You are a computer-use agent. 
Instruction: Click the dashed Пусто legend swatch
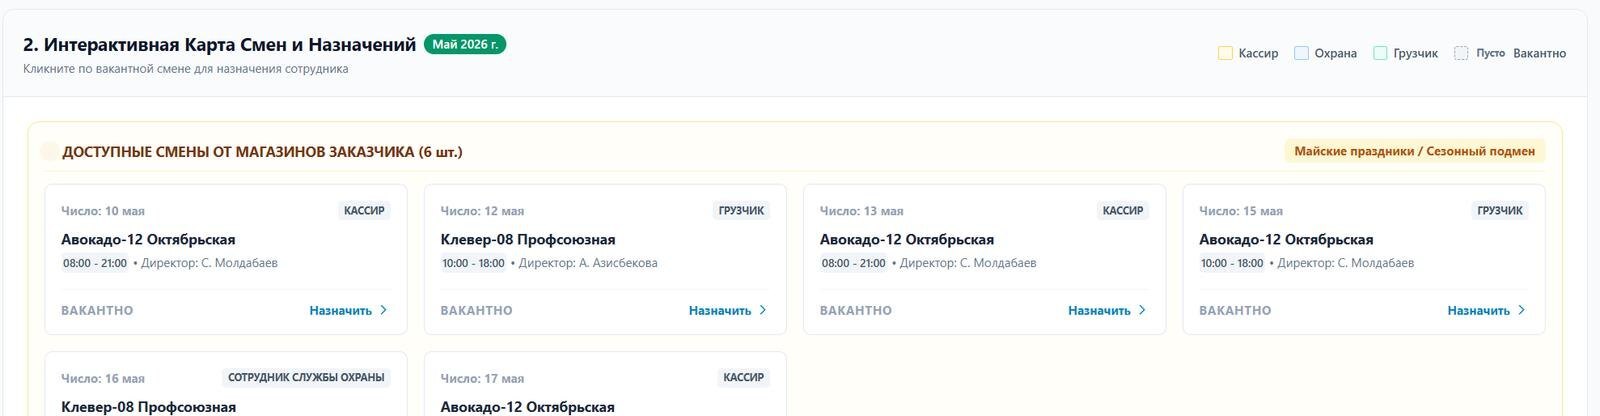click(1461, 53)
